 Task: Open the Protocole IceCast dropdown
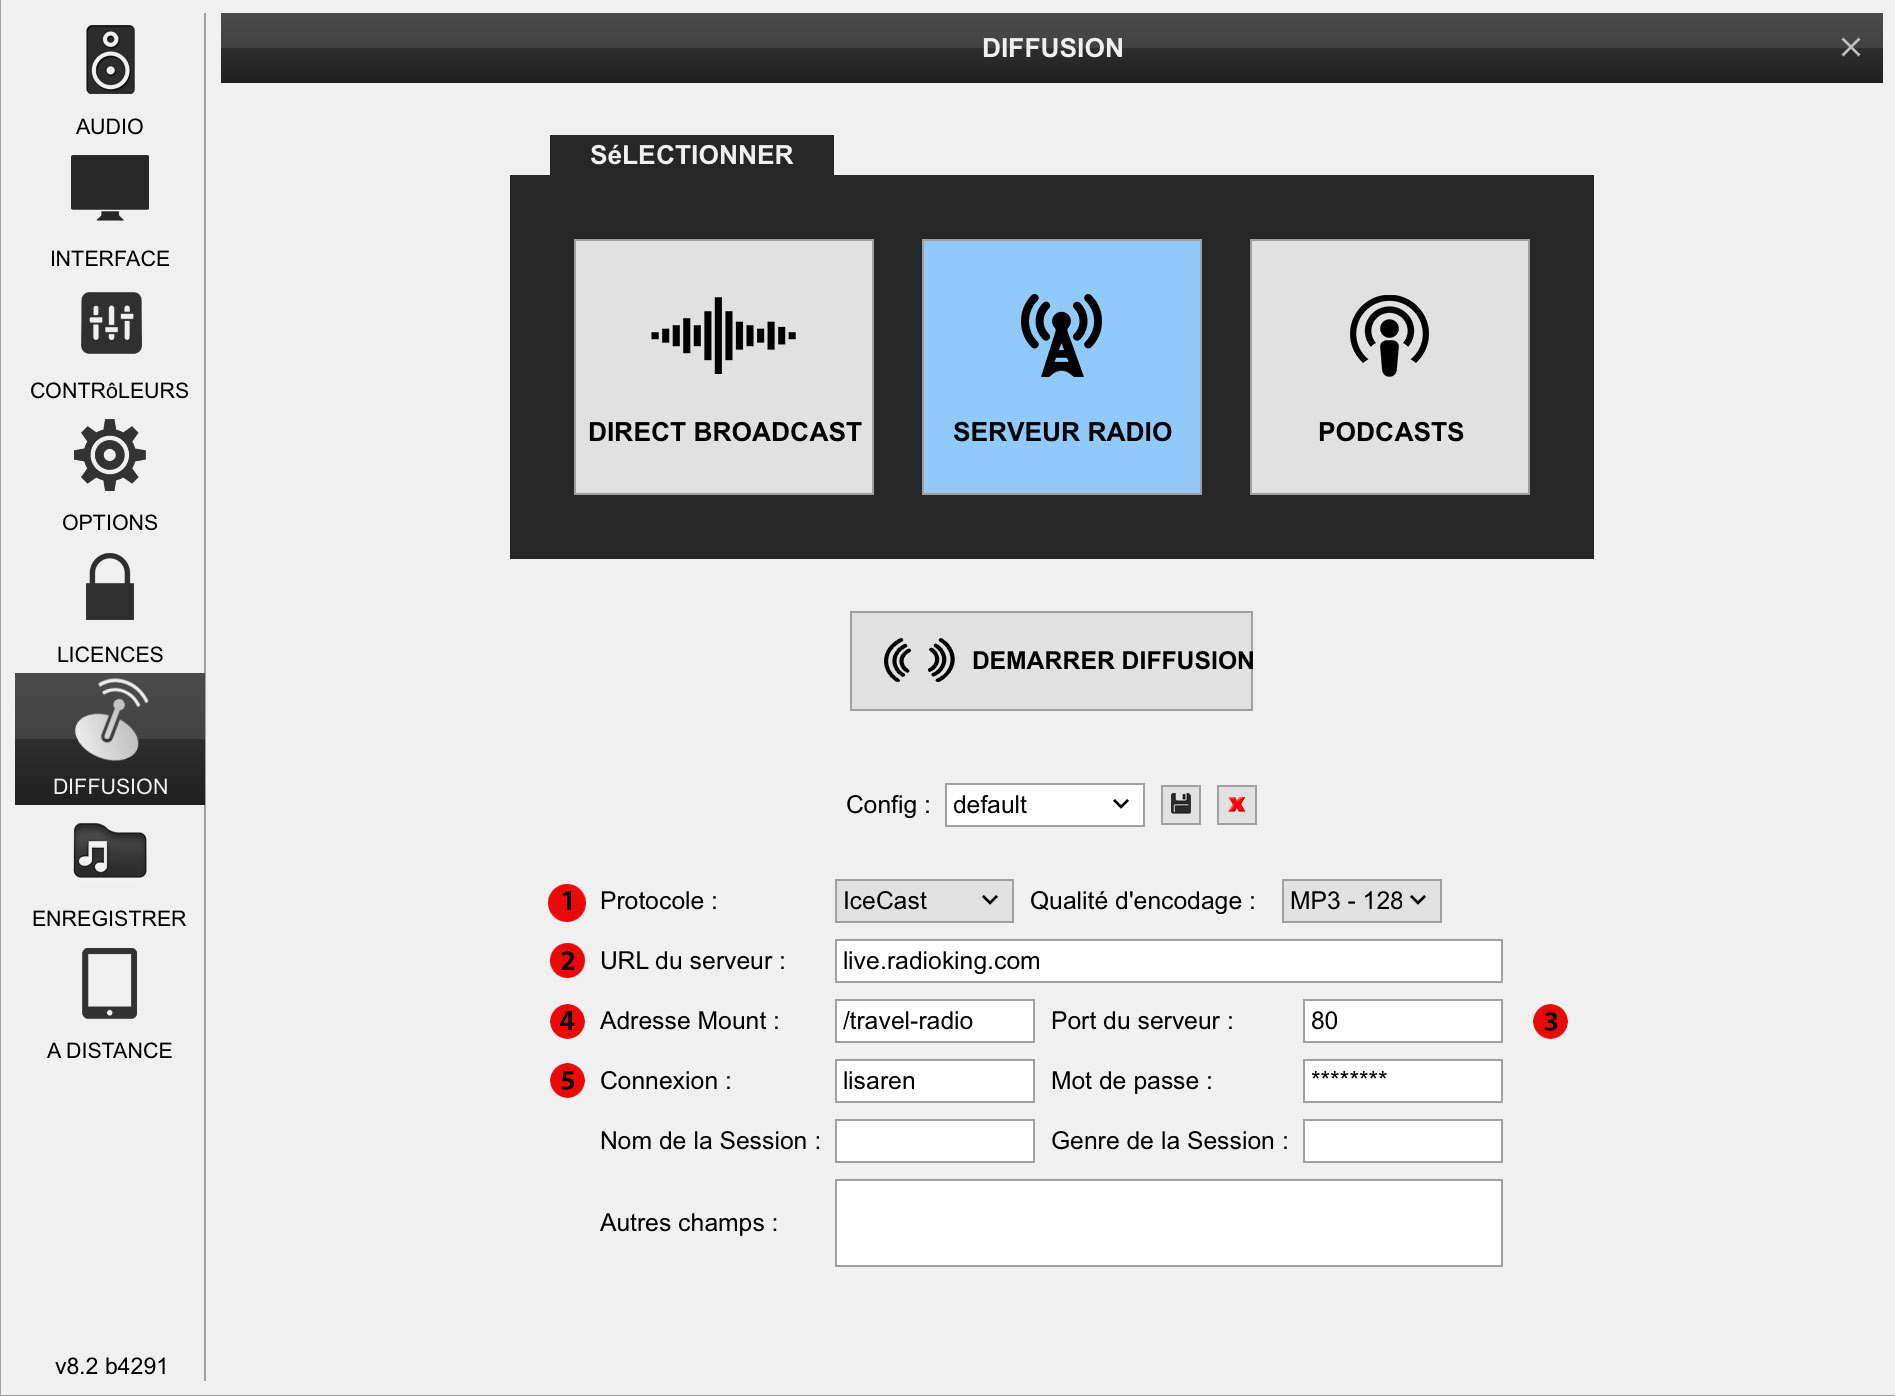[924, 901]
